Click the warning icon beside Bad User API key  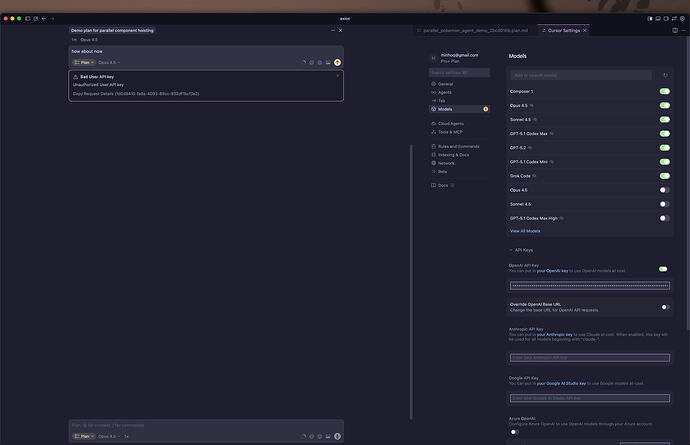[x=75, y=77]
